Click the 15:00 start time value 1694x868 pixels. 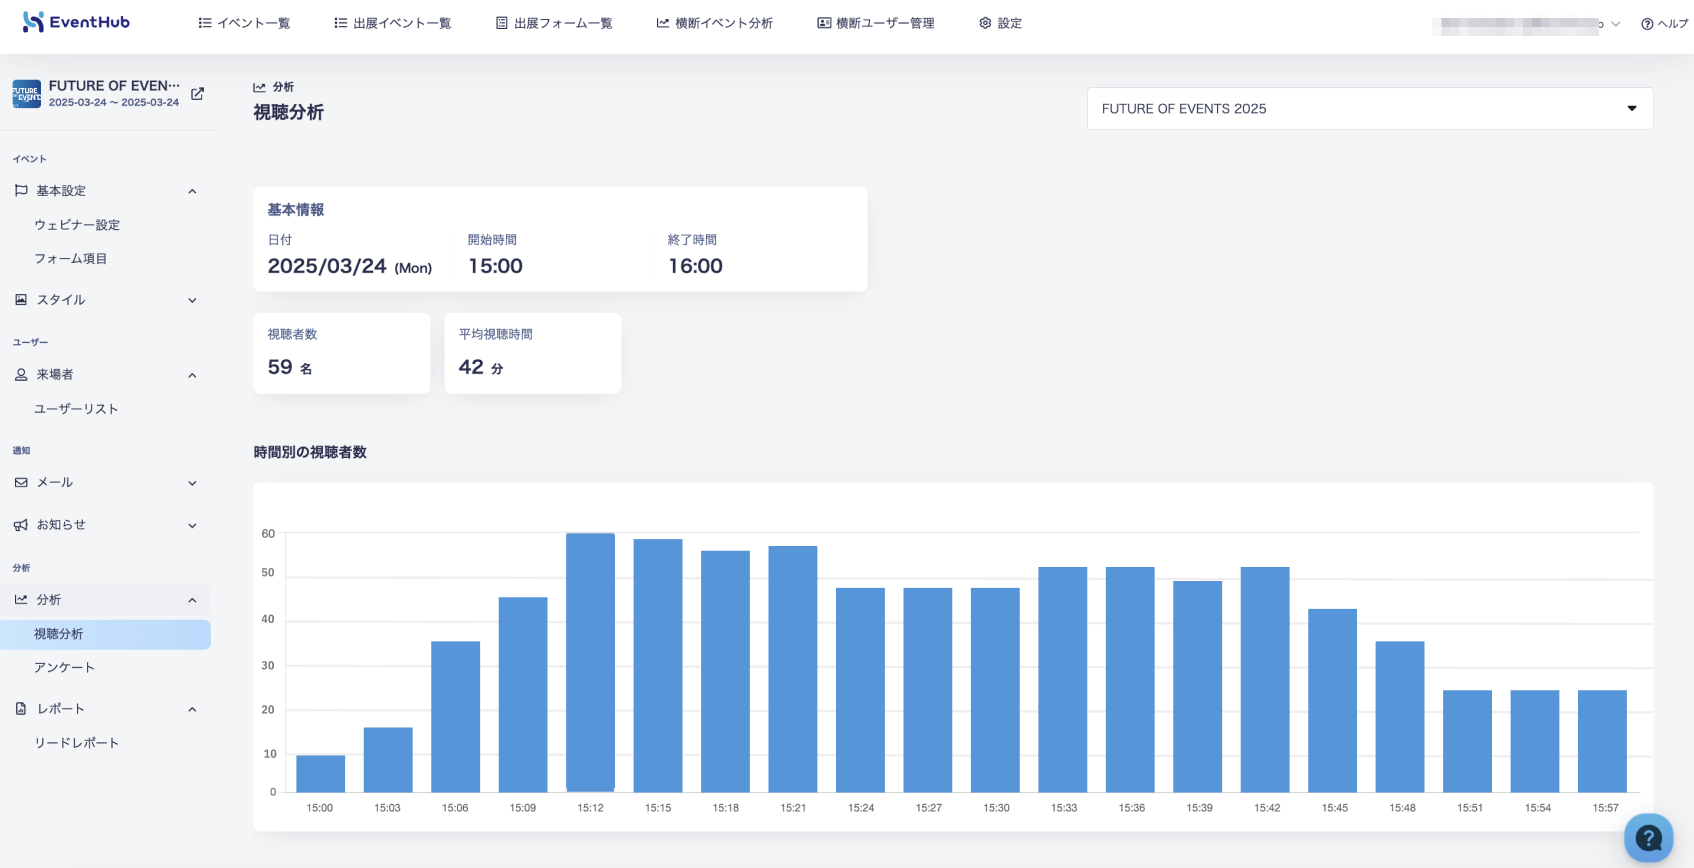(x=496, y=266)
